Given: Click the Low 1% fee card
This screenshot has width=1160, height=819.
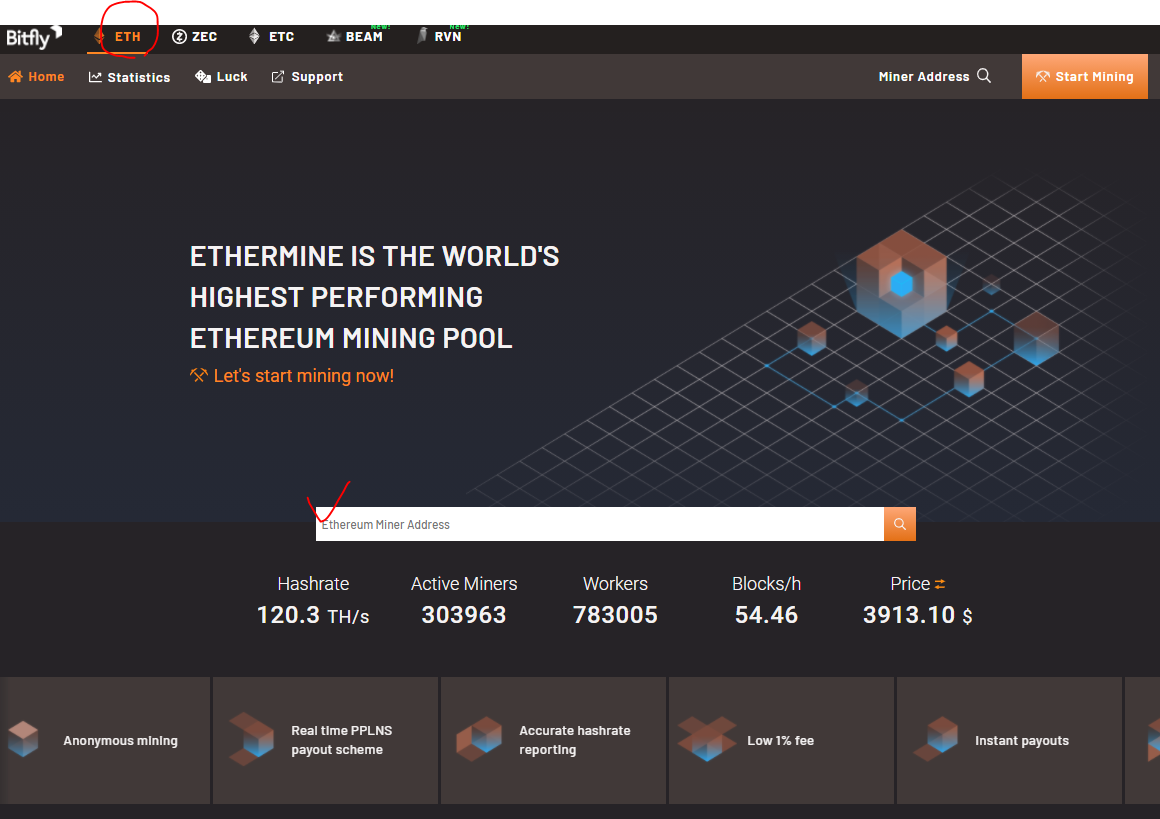Looking at the screenshot, I should coord(781,740).
